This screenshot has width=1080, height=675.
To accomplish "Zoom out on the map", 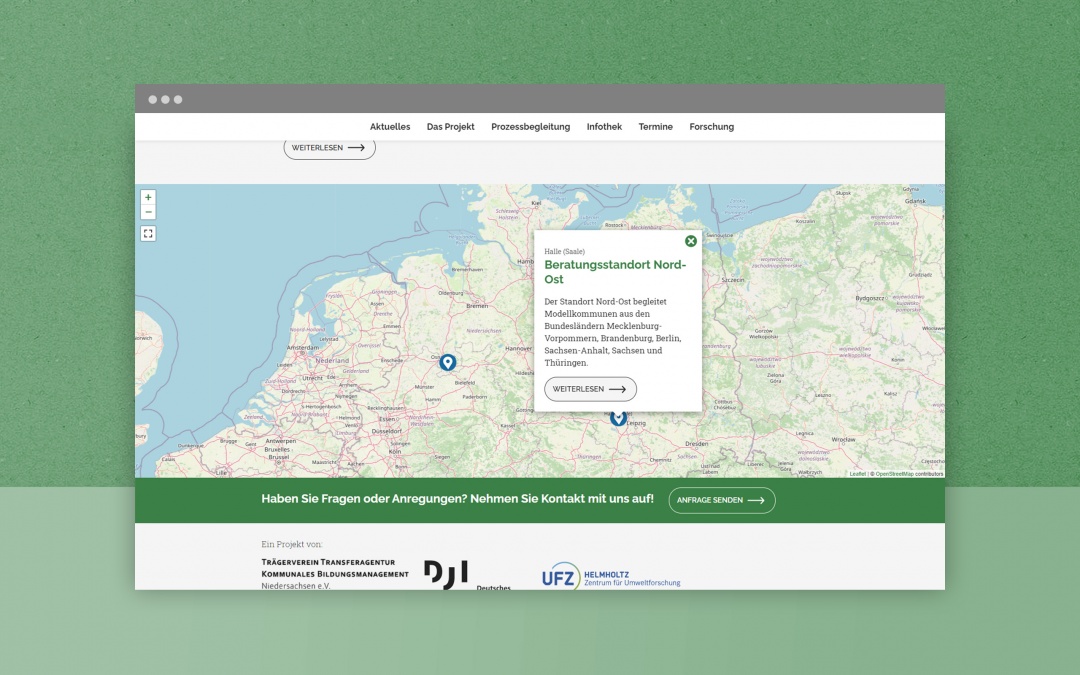I will pyautogui.click(x=148, y=212).
